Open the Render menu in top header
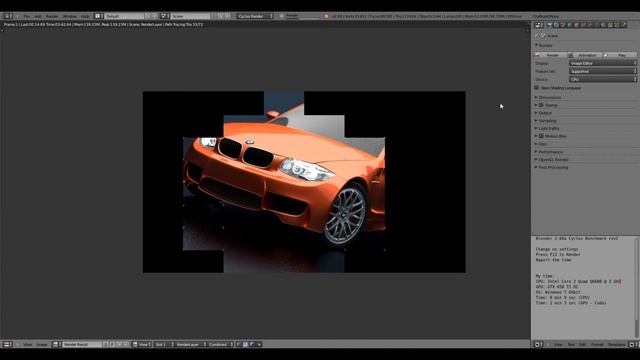640x360 pixels. click(51, 16)
